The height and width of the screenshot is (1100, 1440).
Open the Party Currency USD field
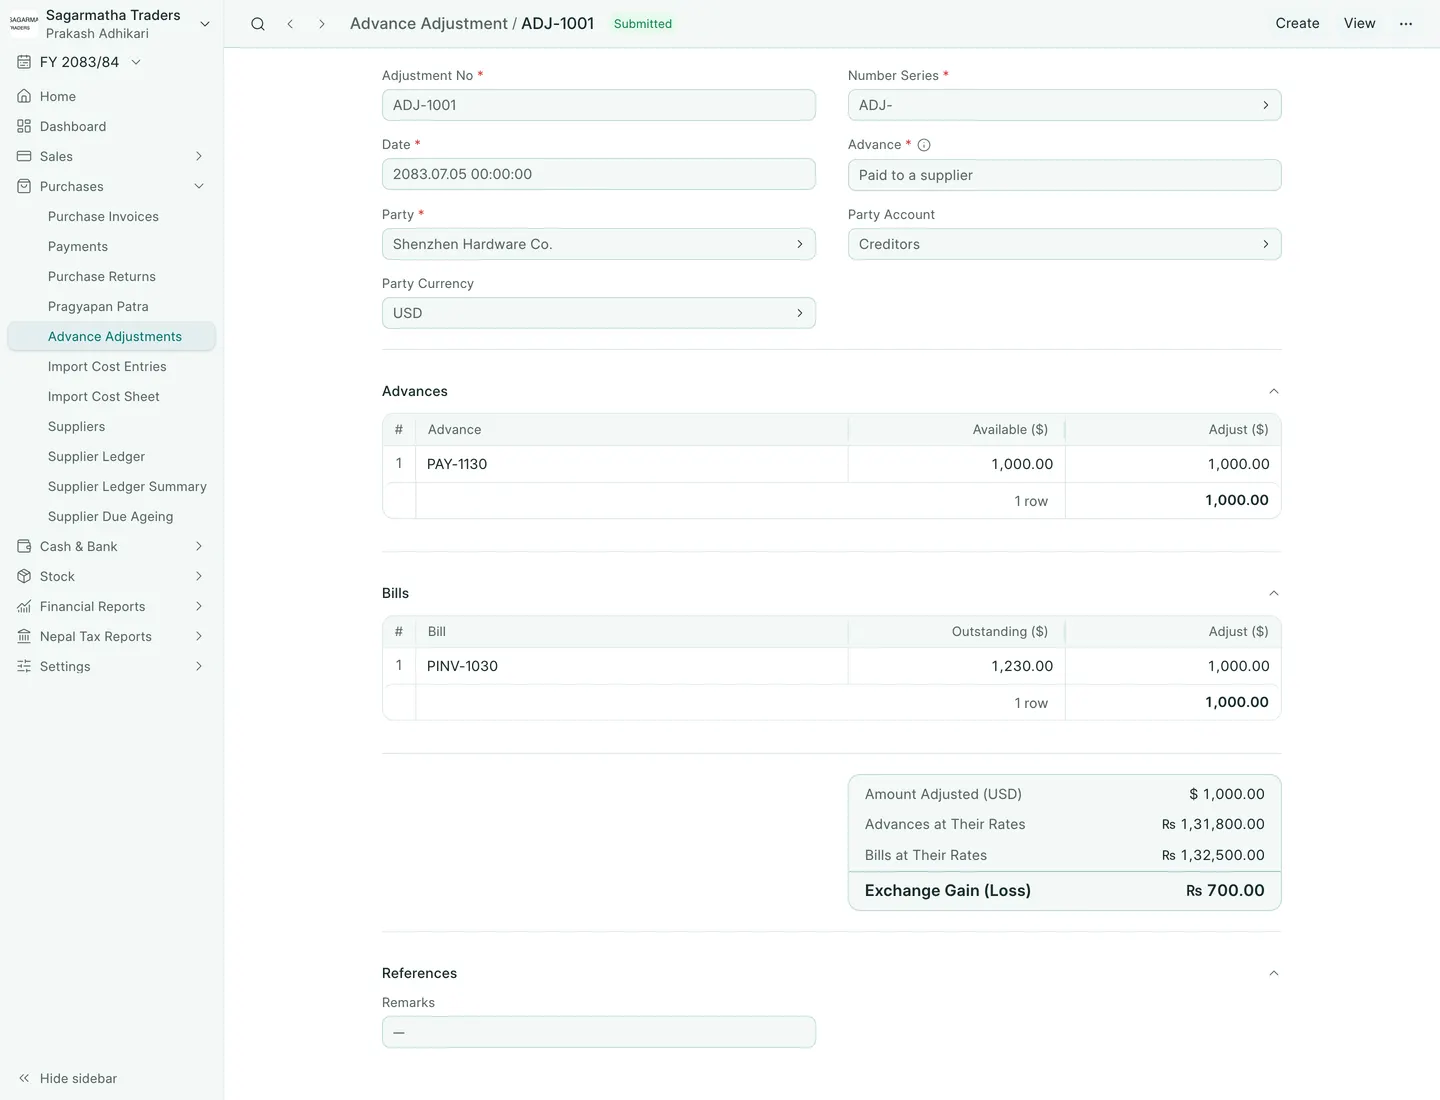point(598,313)
